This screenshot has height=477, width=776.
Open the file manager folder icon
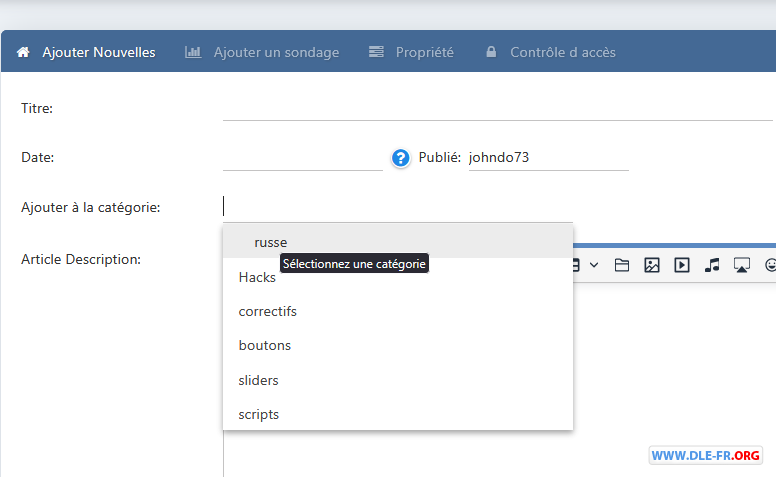622,265
